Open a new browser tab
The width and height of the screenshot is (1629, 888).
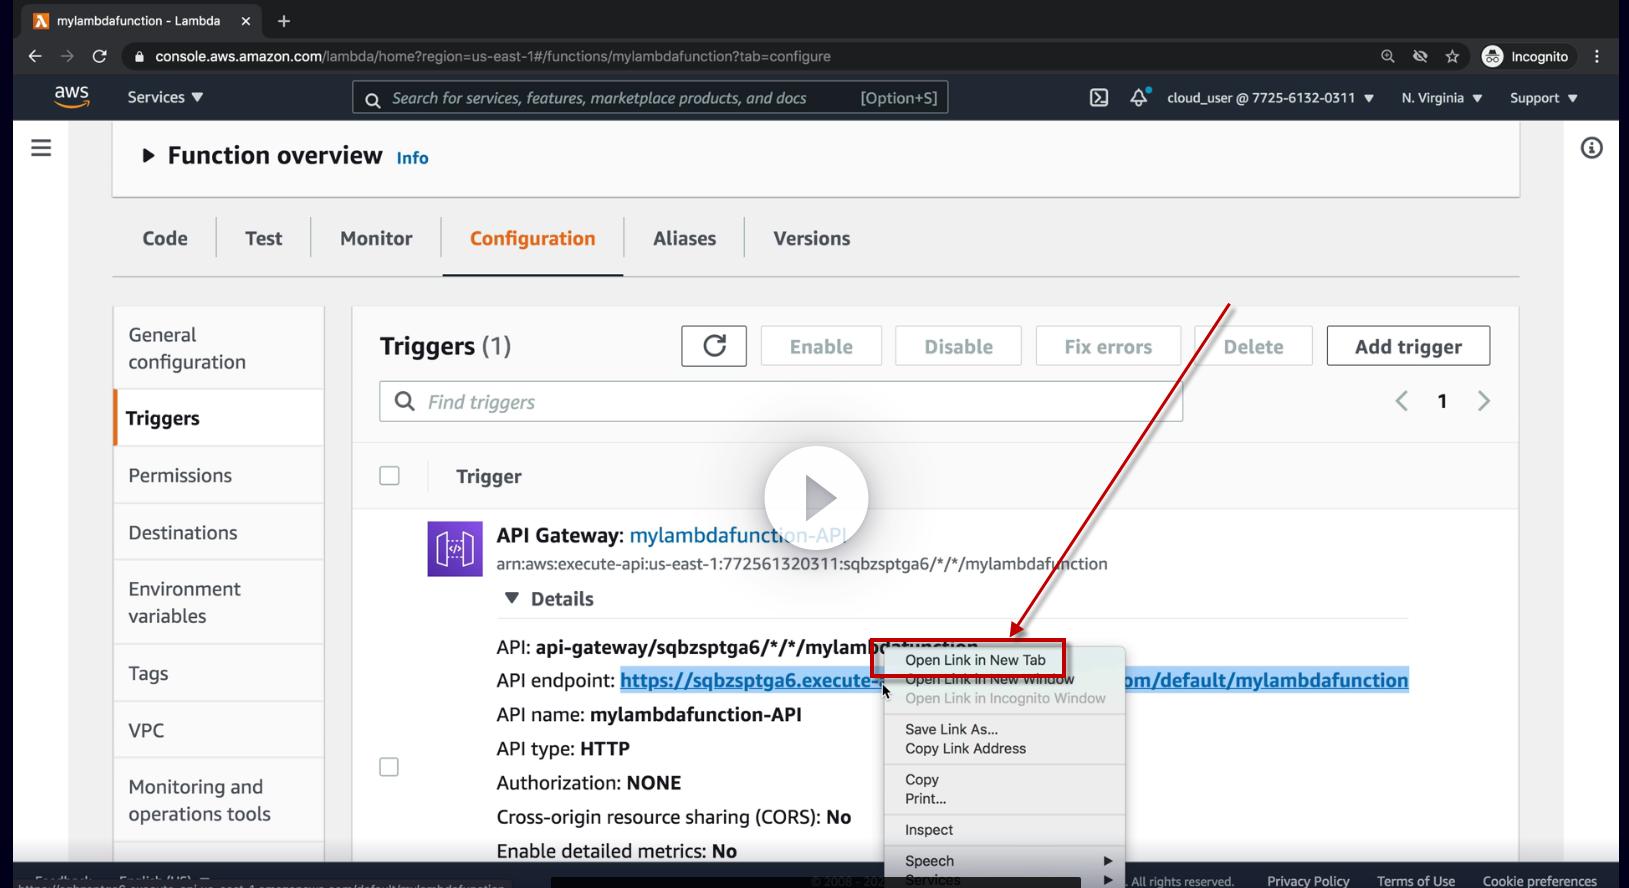tap(284, 20)
